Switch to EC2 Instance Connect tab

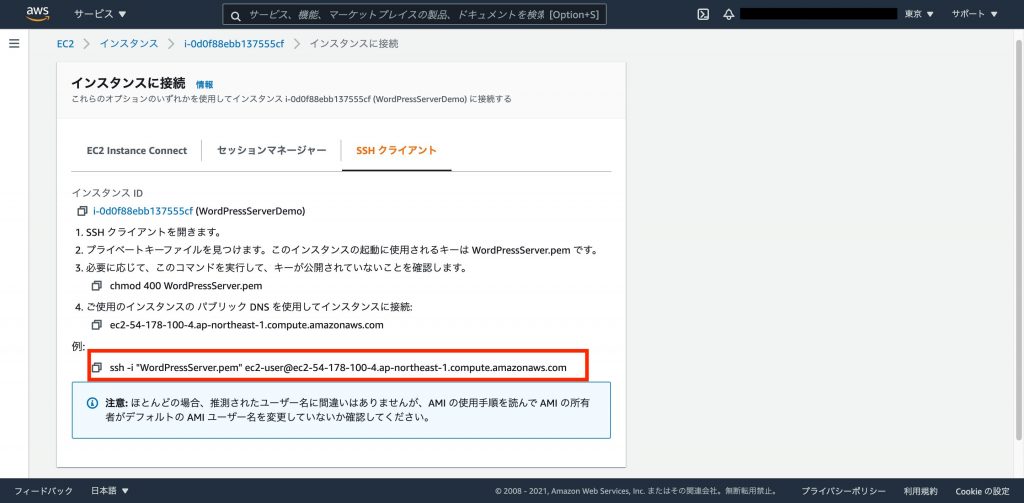(x=136, y=150)
